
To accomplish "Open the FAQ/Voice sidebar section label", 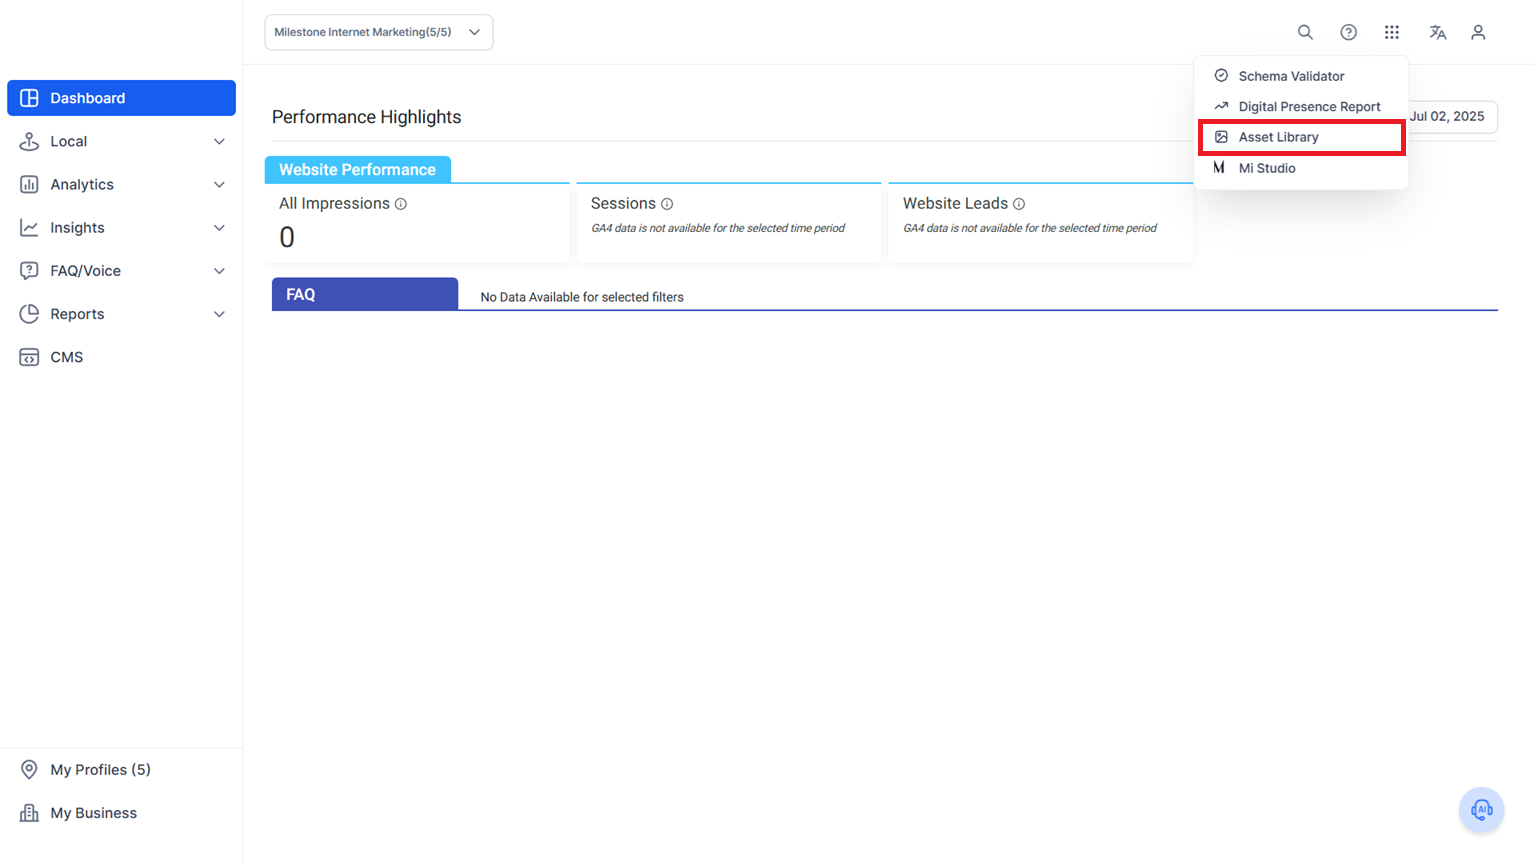I will pyautogui.click(x=85, y=271).
